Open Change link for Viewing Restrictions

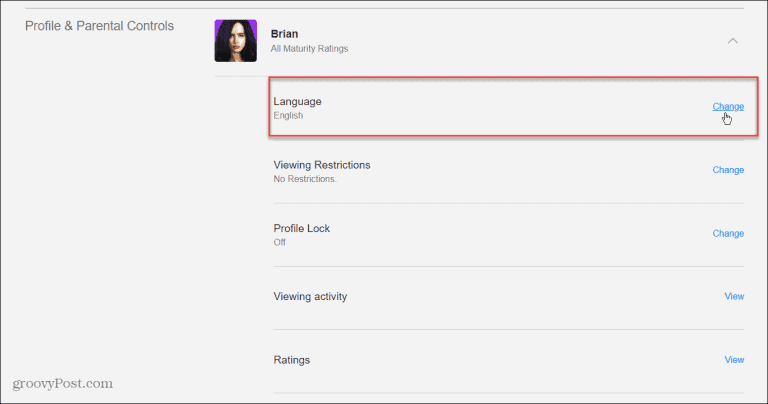pyautogui.click(x=727, y=170)
